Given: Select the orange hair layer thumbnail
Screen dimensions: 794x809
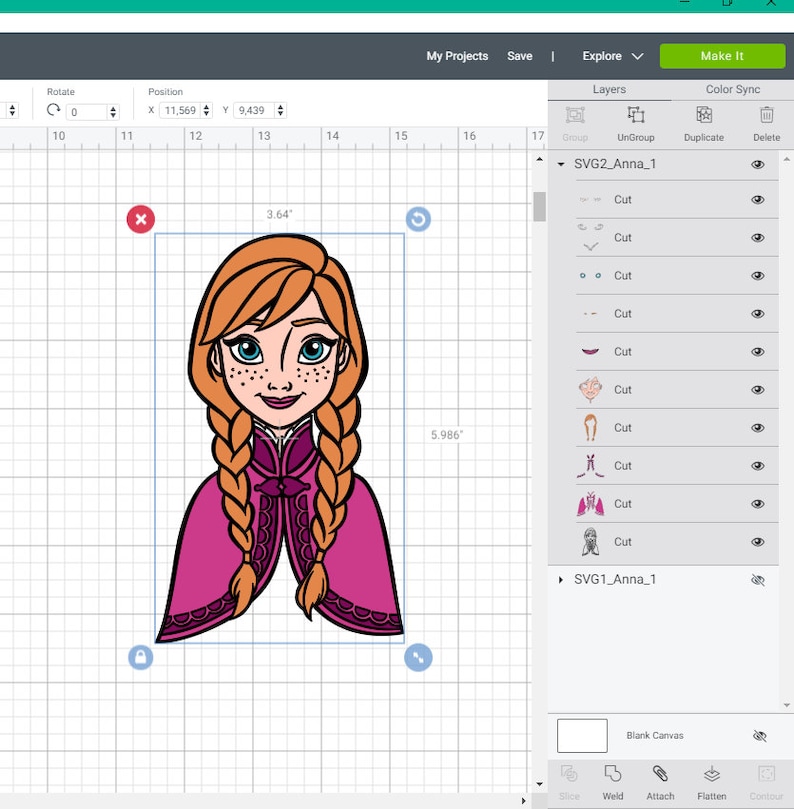Looking at the screenshot, I should click(x=590, y=427).
